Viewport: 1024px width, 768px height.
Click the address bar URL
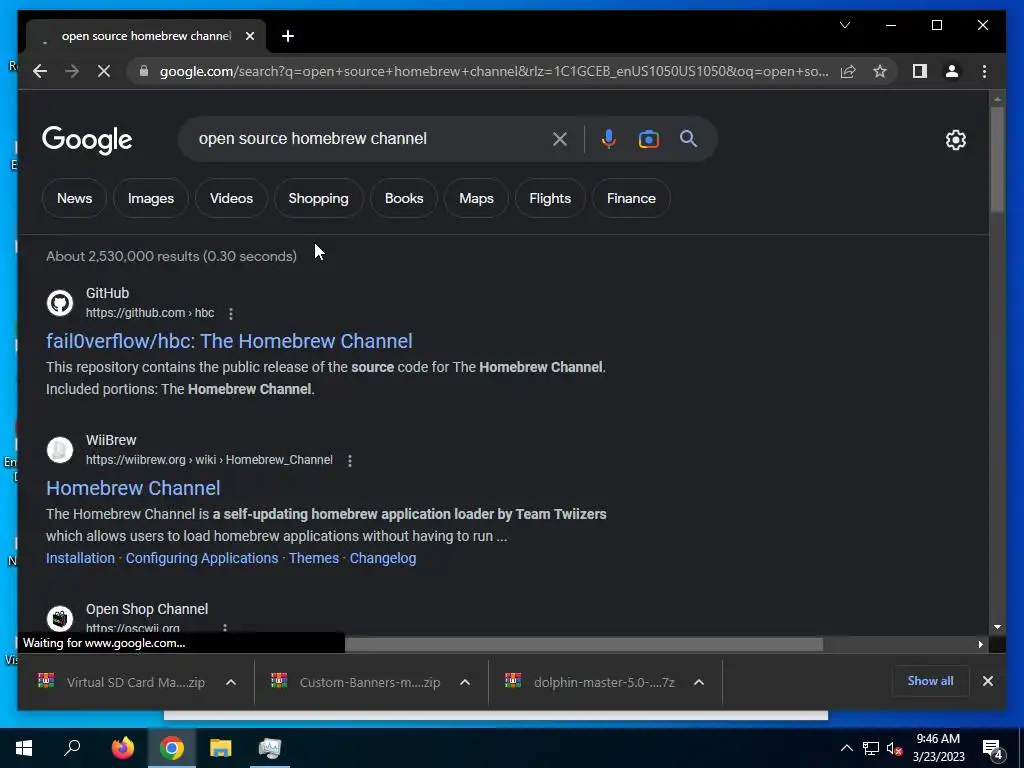[494, 71]
